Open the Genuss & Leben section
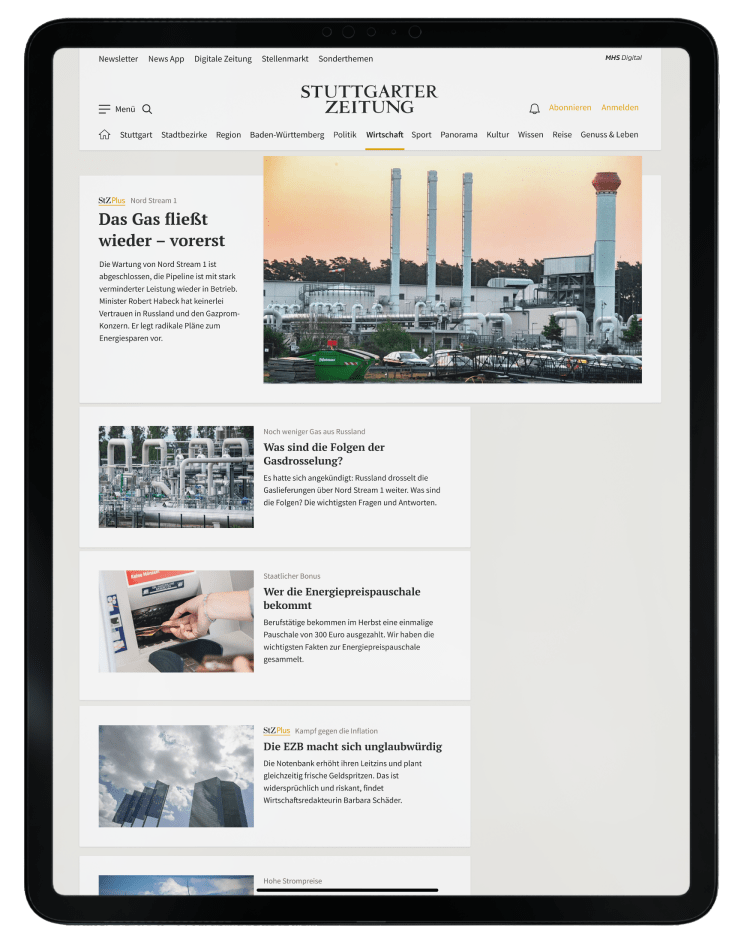The image size is (738, 948). (x=609, y=134)
